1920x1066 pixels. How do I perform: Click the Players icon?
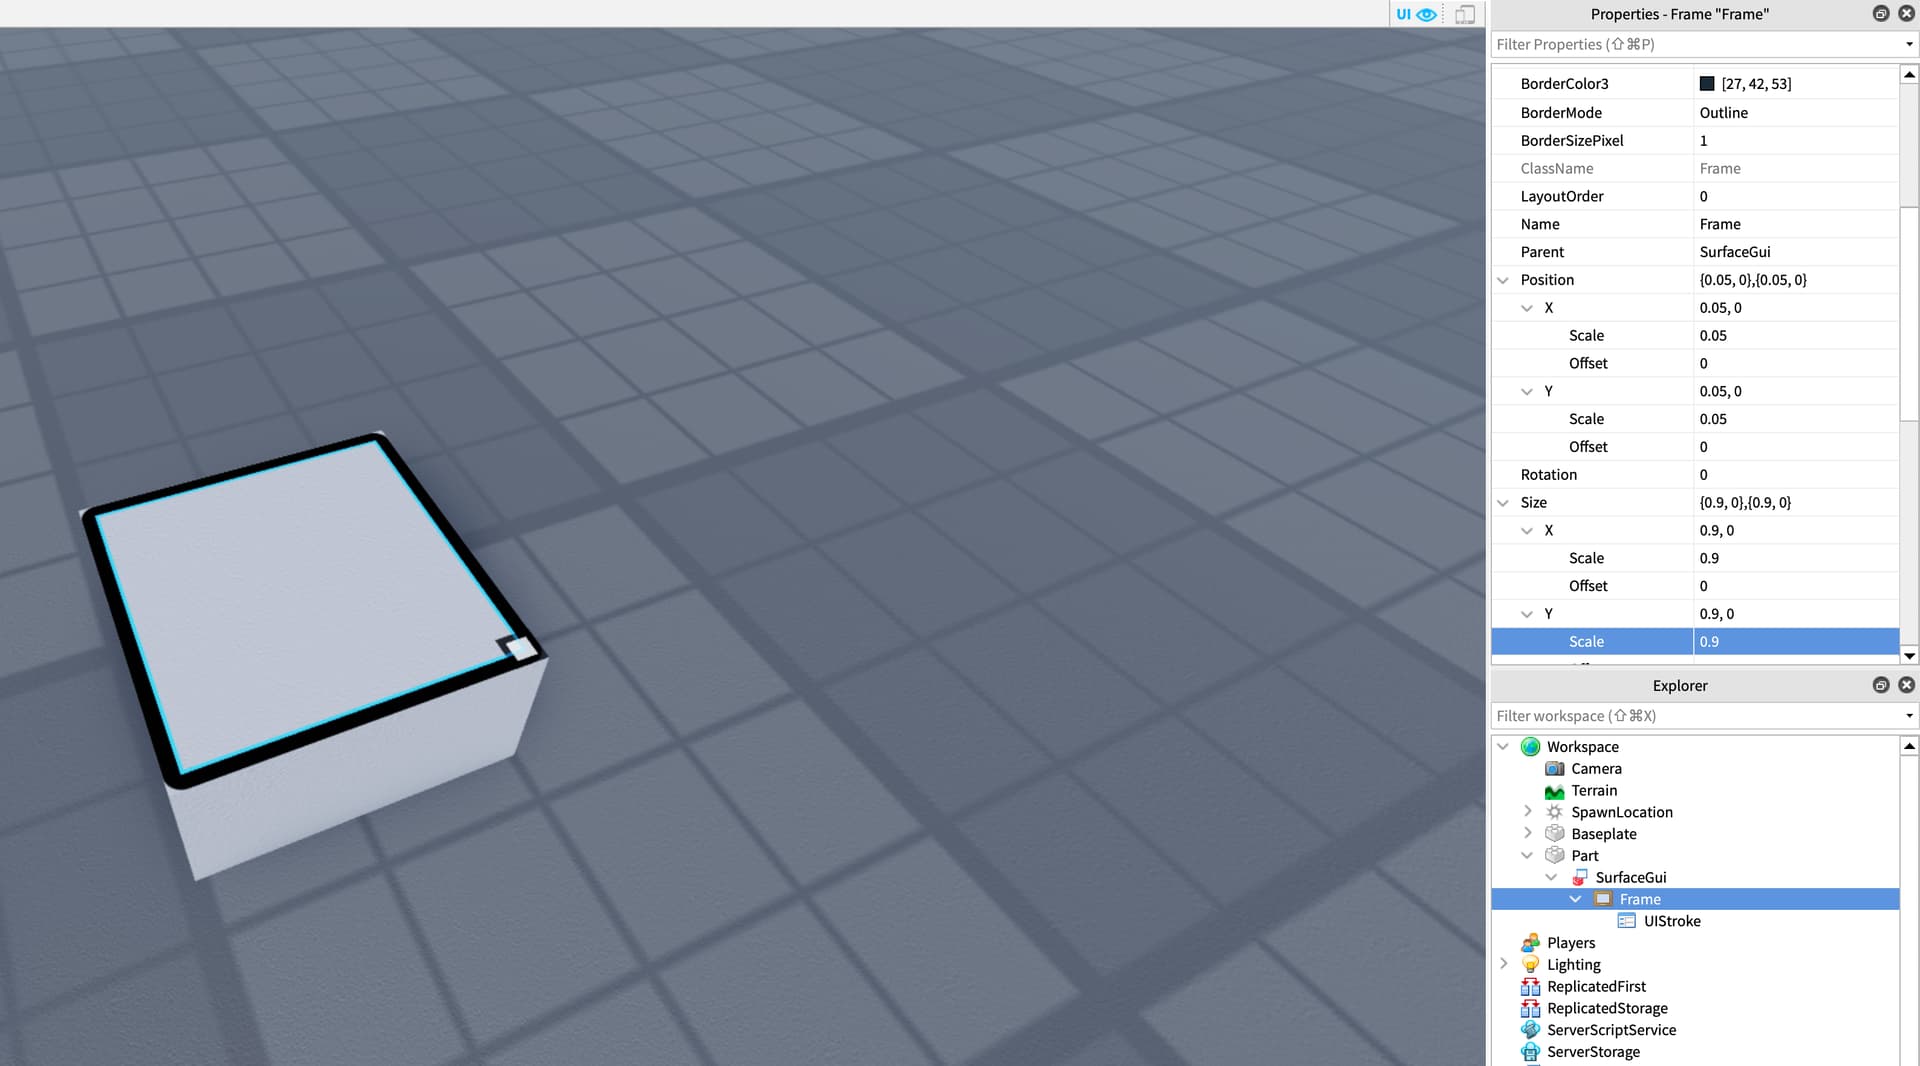[x=1530, y=943]
